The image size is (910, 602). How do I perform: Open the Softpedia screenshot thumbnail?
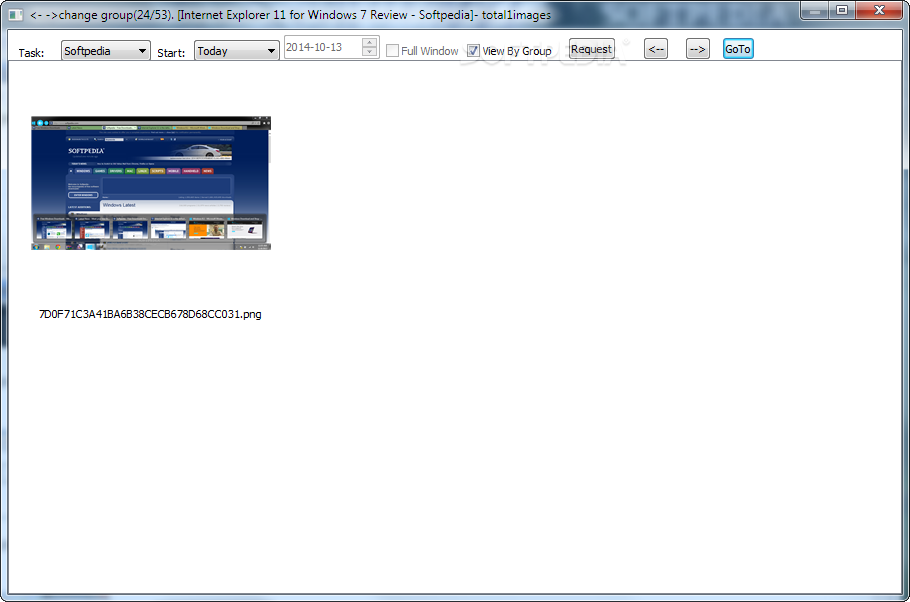[151, 183]
